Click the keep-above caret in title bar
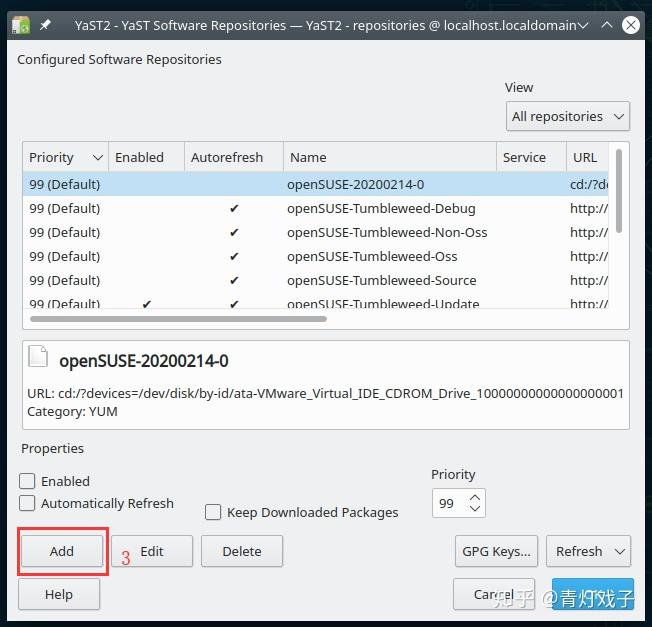This screenshot has width=652, height=627. pyautogui.click(x=607, y=25)
